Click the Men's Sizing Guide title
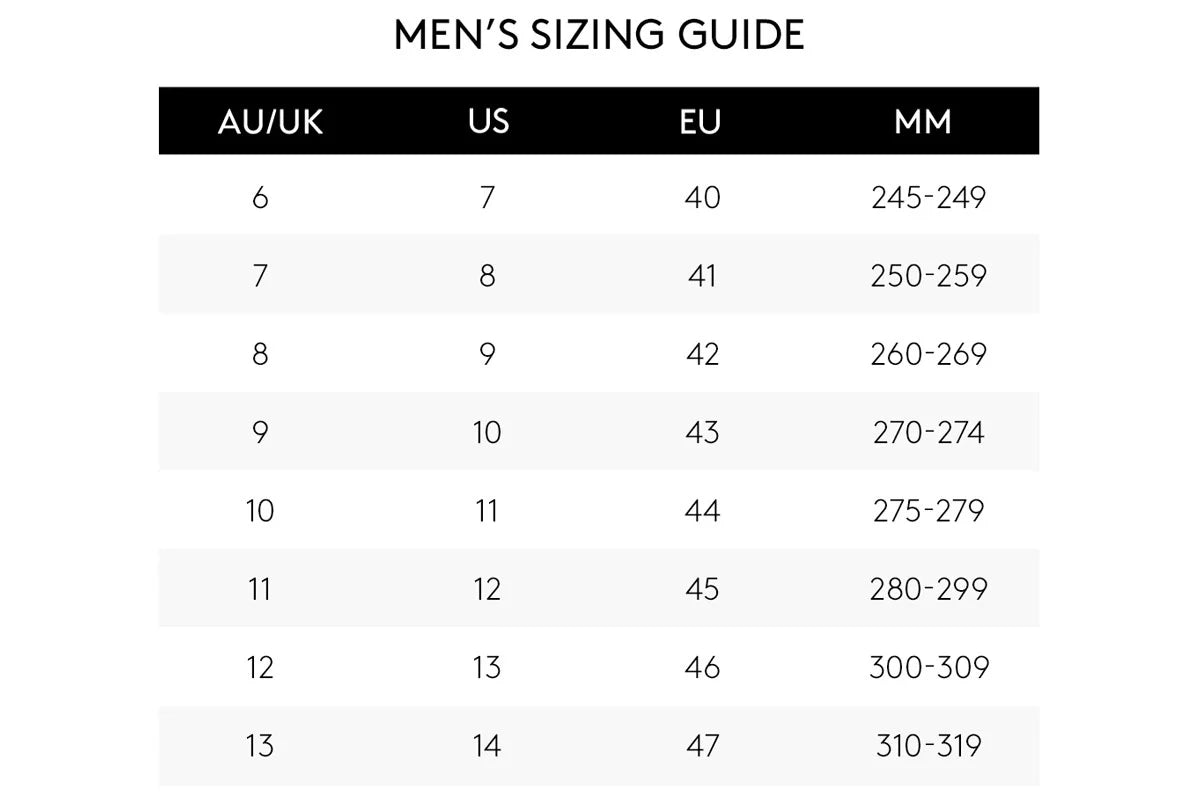This screenshot has width=1200, height=800. [599, 36]
